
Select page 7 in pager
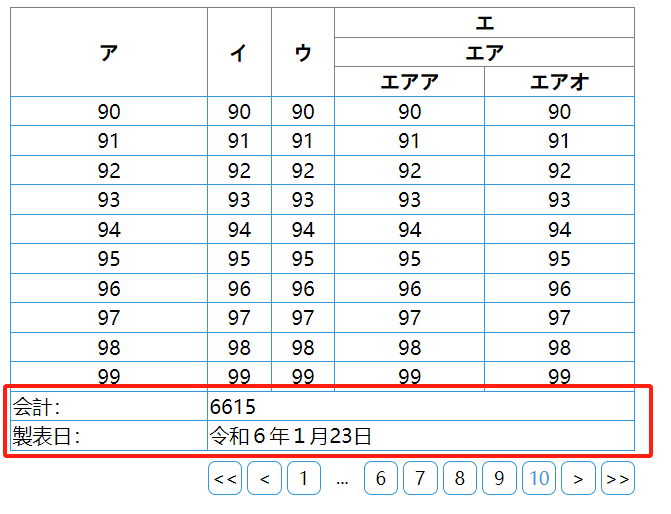pyautogui.click(x=420, y=478)
